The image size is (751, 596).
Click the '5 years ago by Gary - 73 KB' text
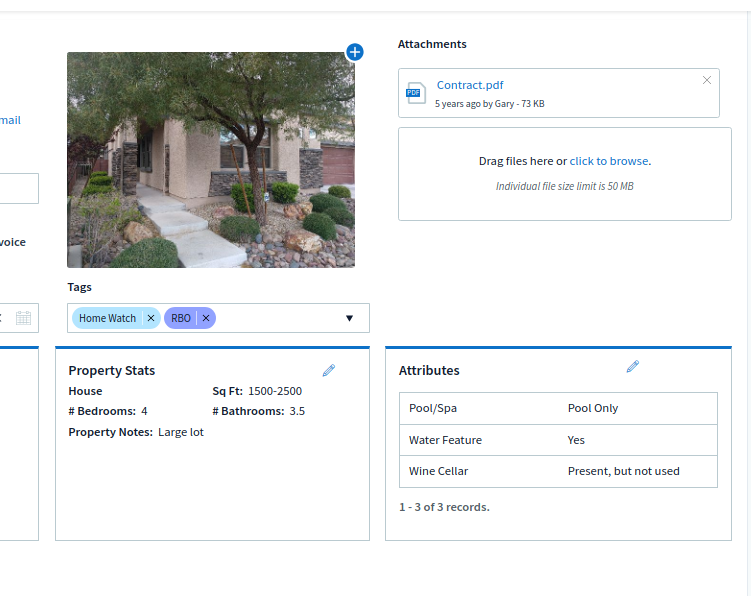[x=489, y=103]
